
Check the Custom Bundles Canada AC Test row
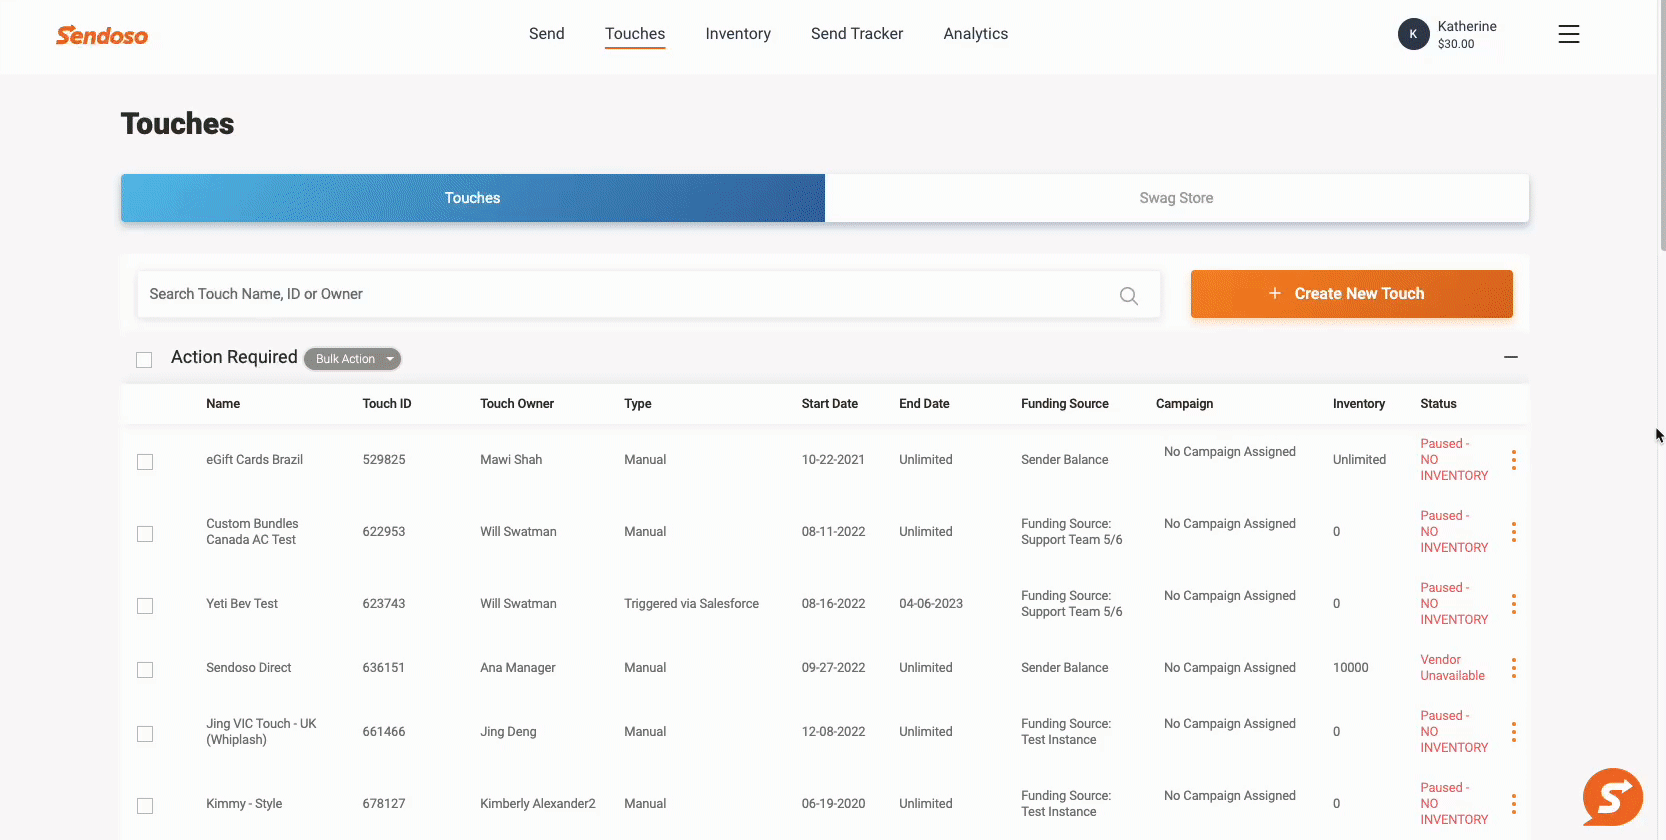[145, 534]
